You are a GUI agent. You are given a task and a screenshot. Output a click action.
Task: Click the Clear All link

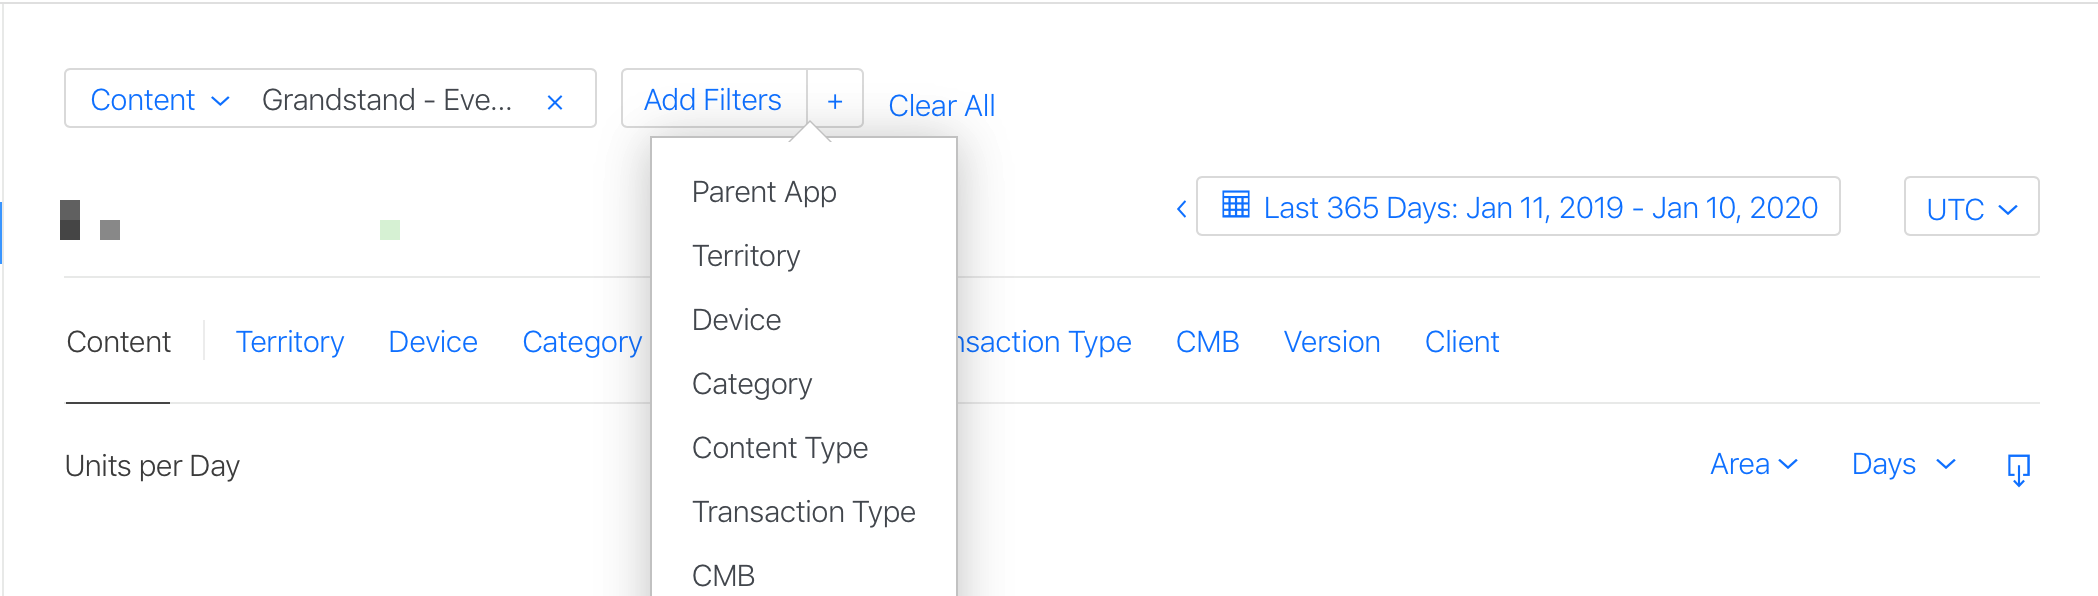click(x=941, y=106)
